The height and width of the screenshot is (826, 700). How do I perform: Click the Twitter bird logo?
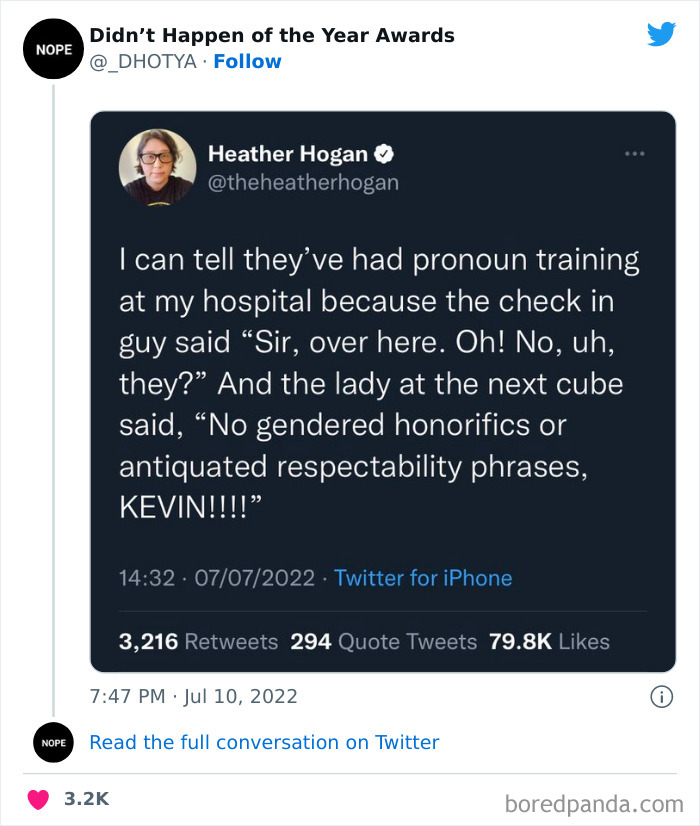(662, 34)
